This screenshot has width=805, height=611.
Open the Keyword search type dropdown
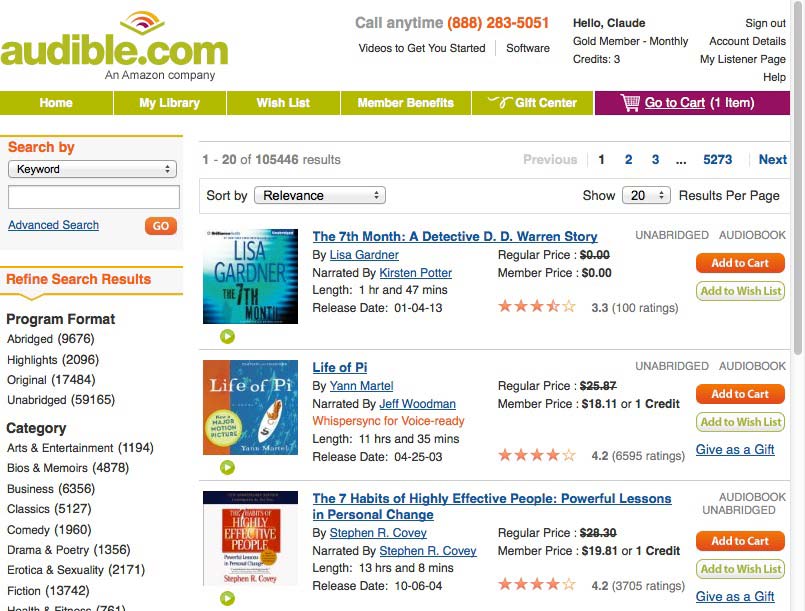click(93, 170)
